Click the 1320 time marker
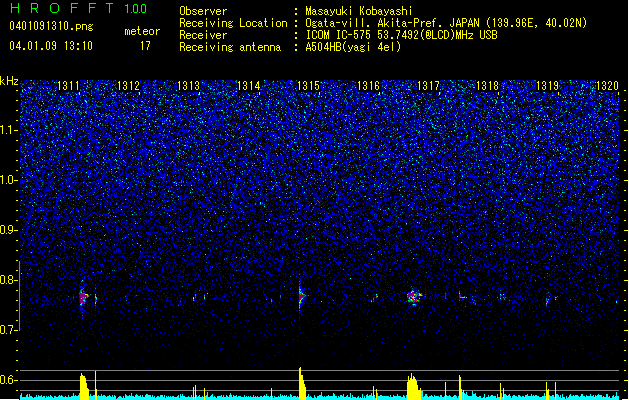629x400 pixels. [x=607, y=86]
